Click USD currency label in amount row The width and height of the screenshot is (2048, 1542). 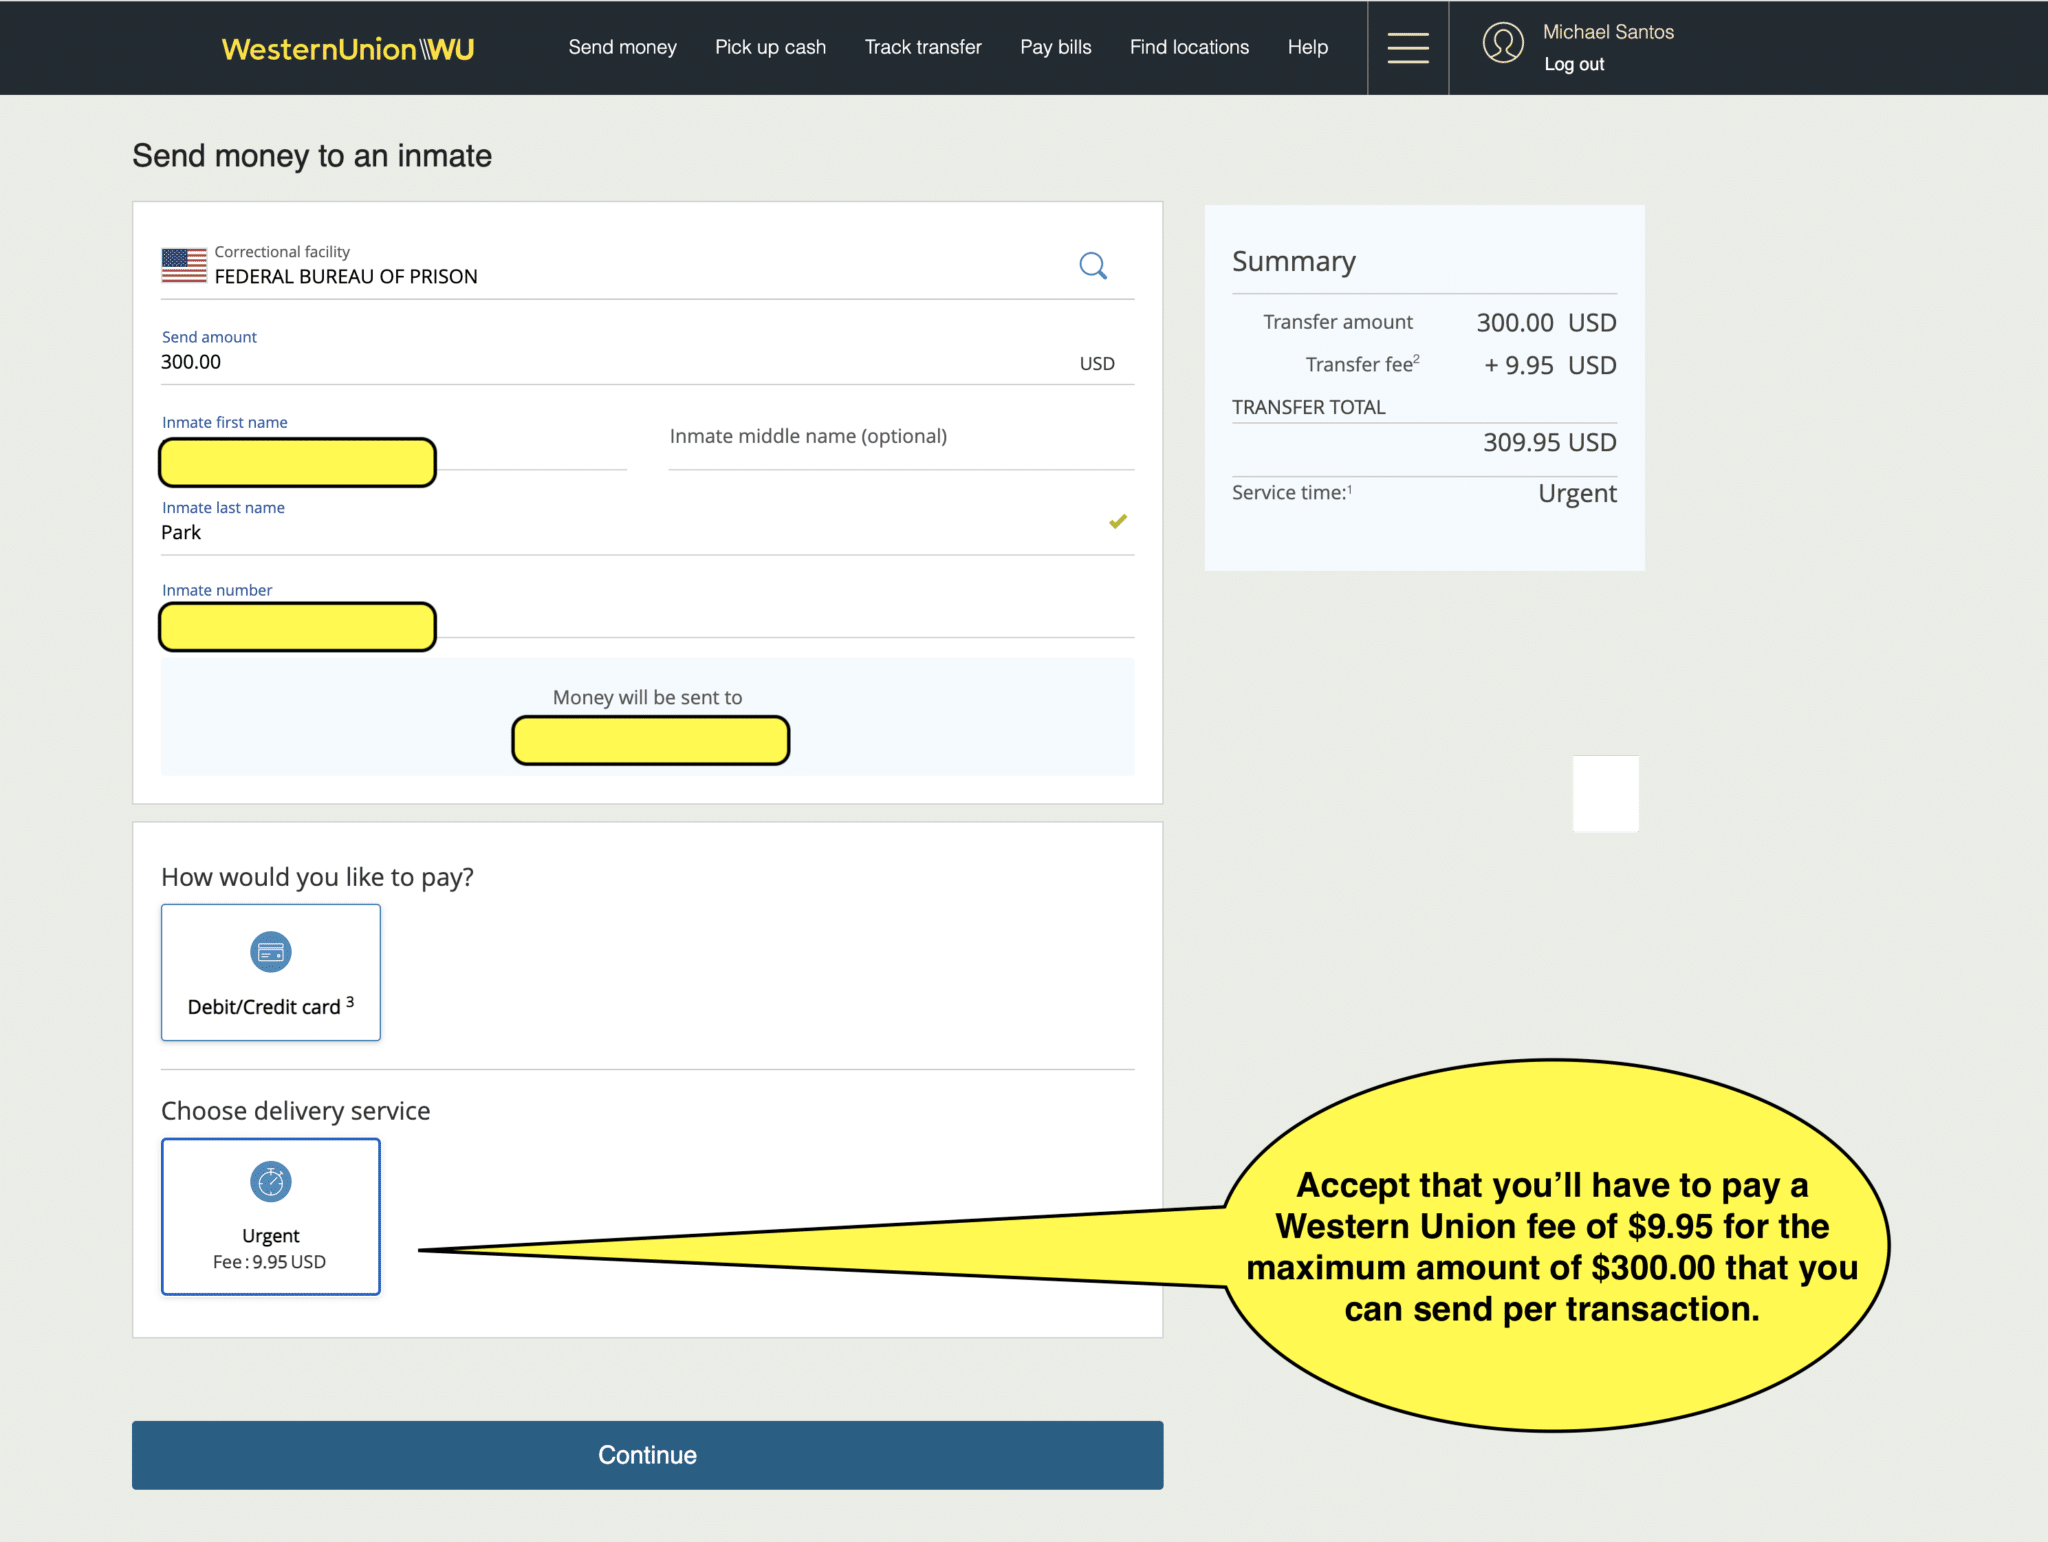tap(1097, 364)
